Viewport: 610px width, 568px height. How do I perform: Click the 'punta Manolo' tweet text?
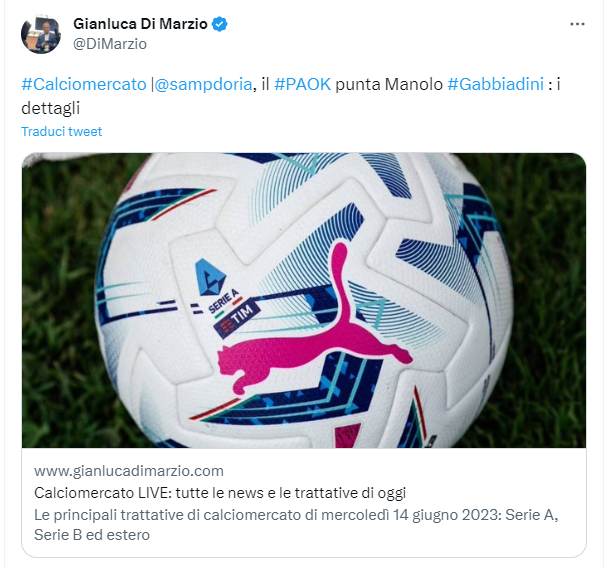pos(389,84)
